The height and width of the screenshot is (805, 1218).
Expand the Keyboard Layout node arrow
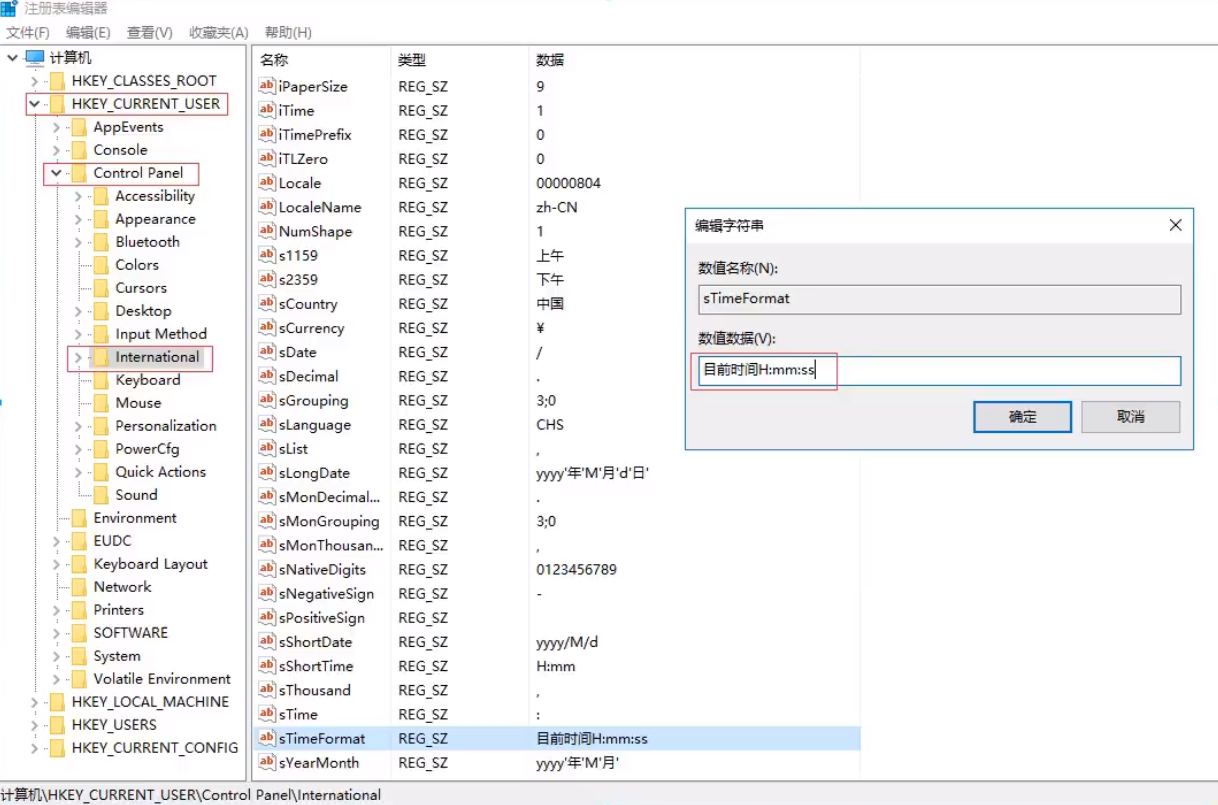click(x=57, y=564)
